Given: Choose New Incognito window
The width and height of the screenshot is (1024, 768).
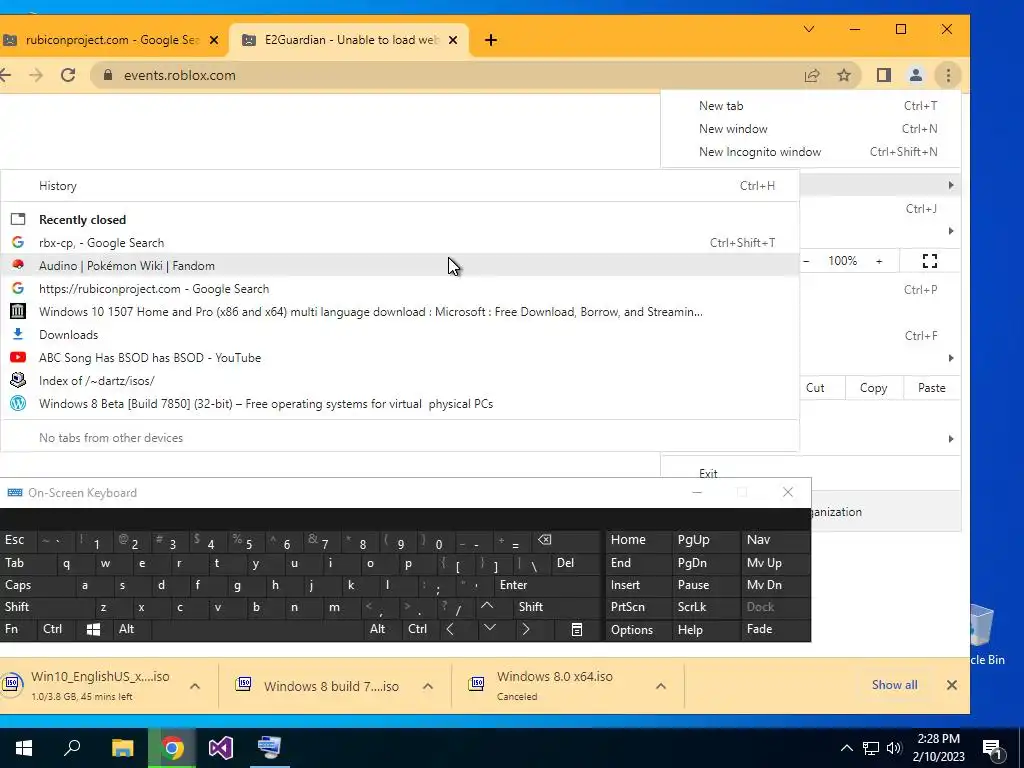Looking at the screenshot, I should [810, 152].
